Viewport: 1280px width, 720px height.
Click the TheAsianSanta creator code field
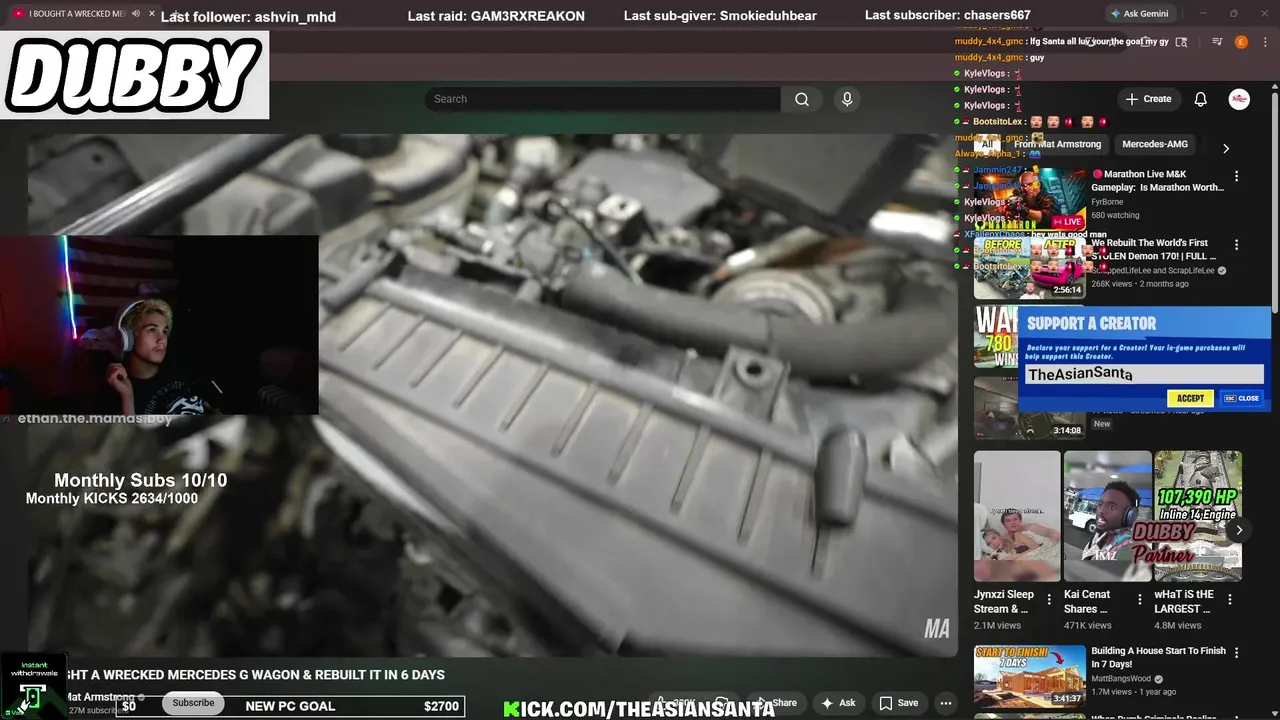1143,374
